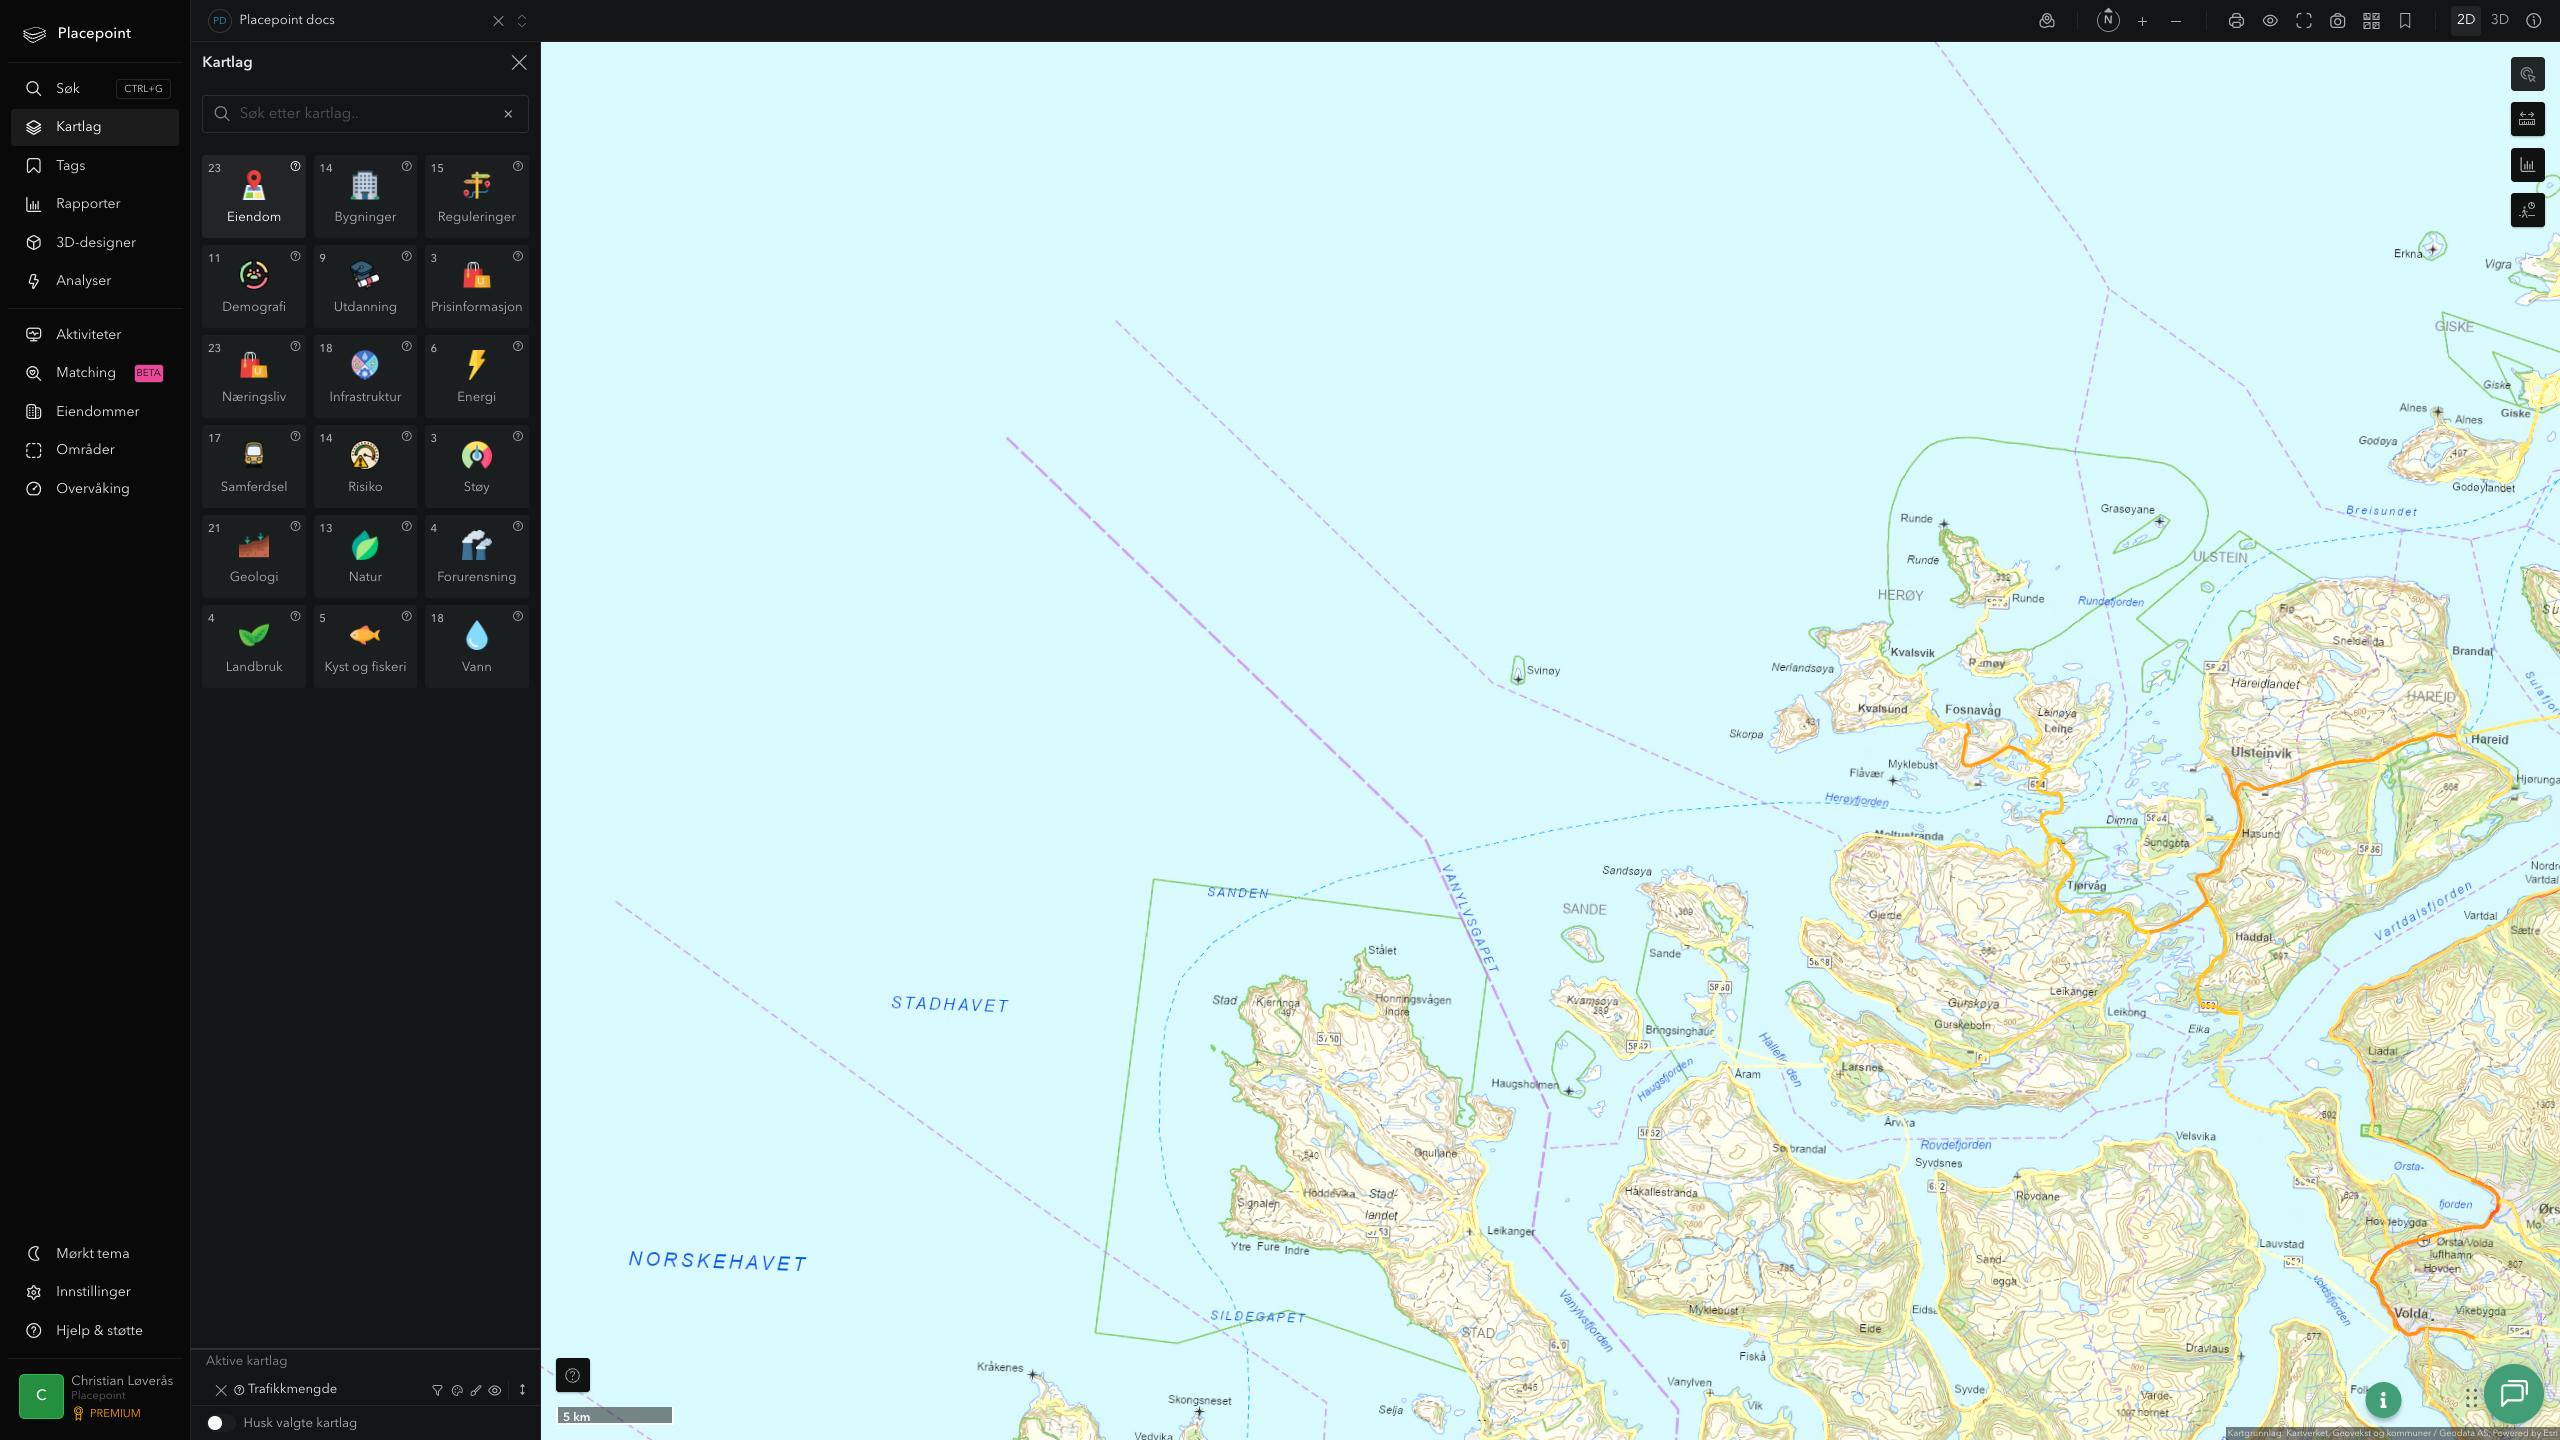Go to Overvåking
The image size is (2560, 1440).
(x=95, y=488)
